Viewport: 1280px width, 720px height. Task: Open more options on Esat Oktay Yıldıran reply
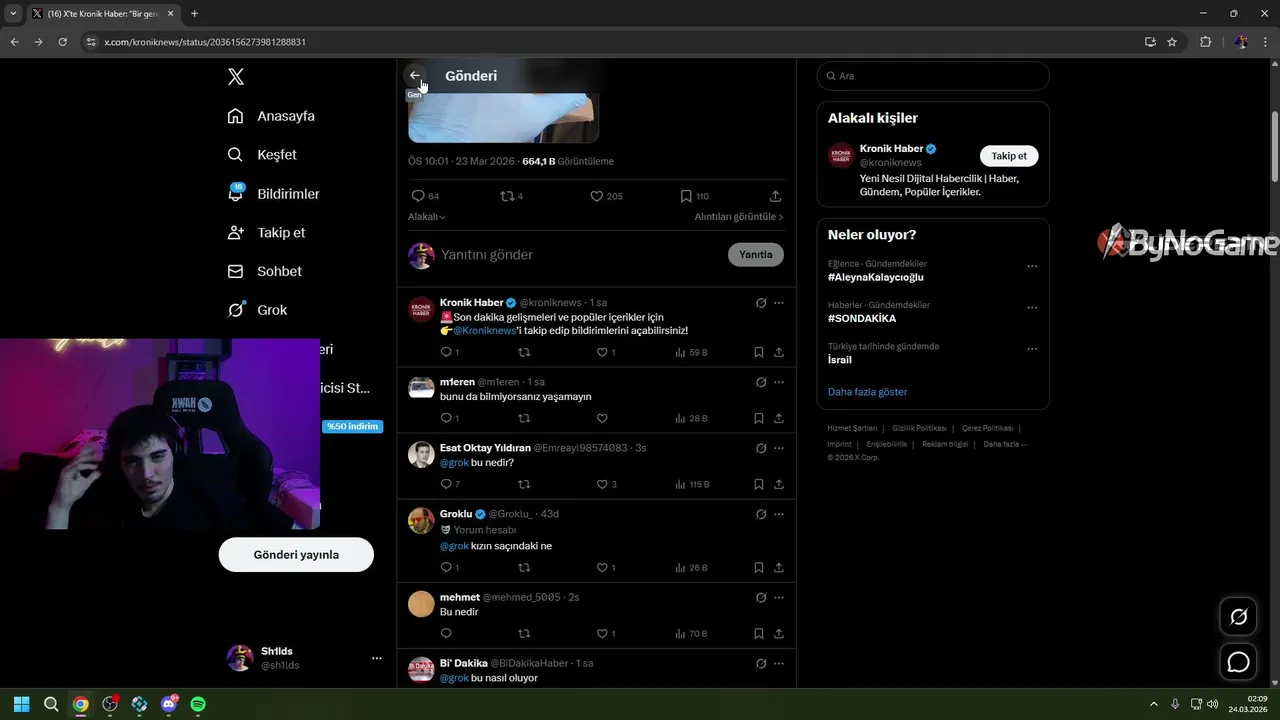pos(779,448)
